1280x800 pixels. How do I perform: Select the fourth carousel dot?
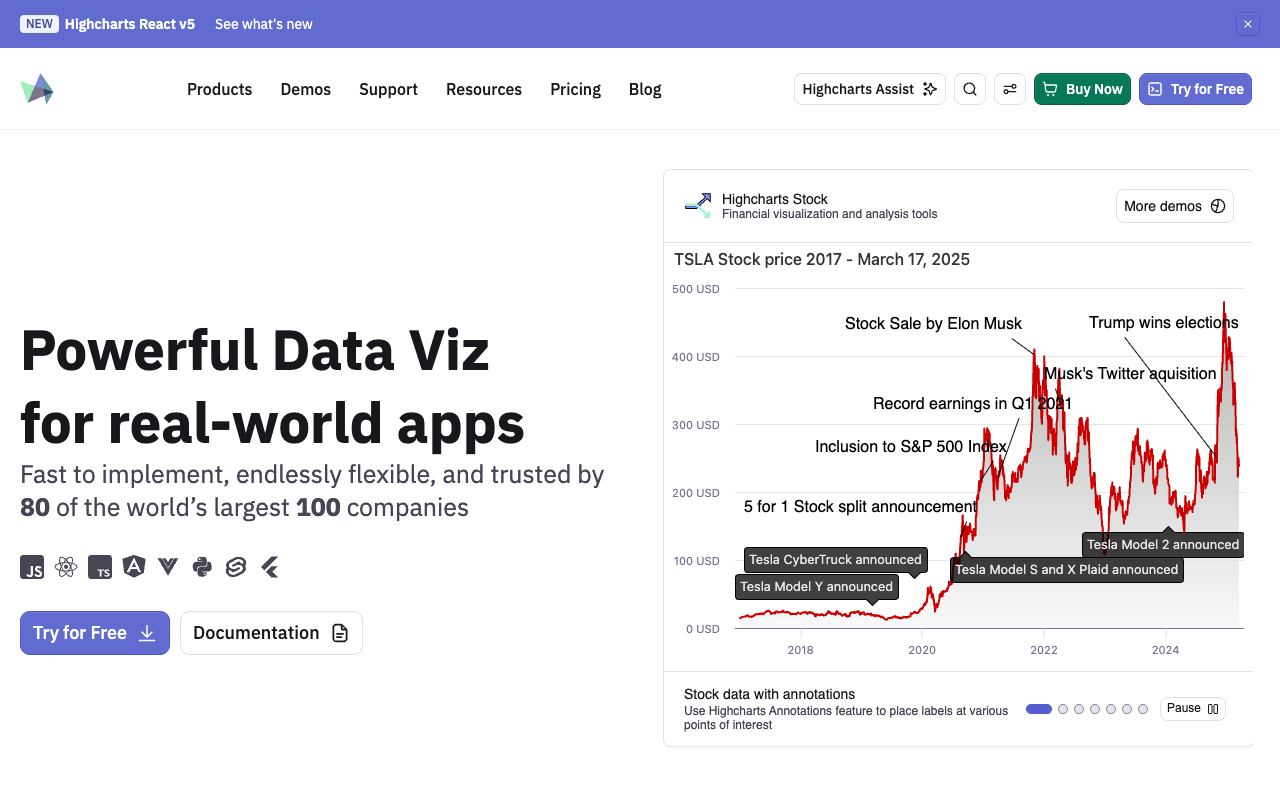click(x=1095, y=709)
